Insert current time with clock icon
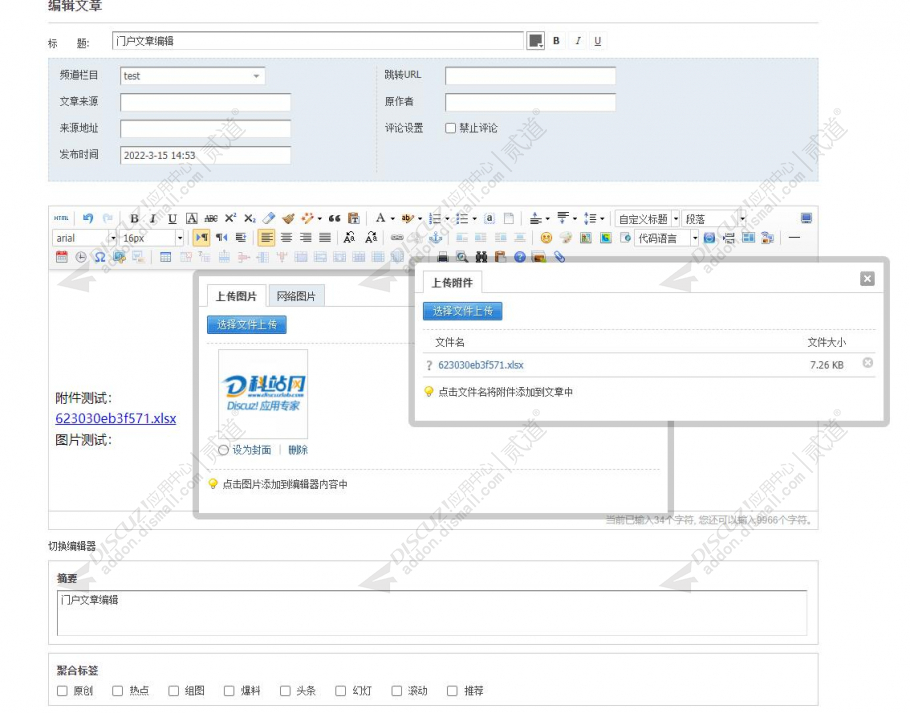The height and width of the screenshot is (713, 910). point(81,257)
